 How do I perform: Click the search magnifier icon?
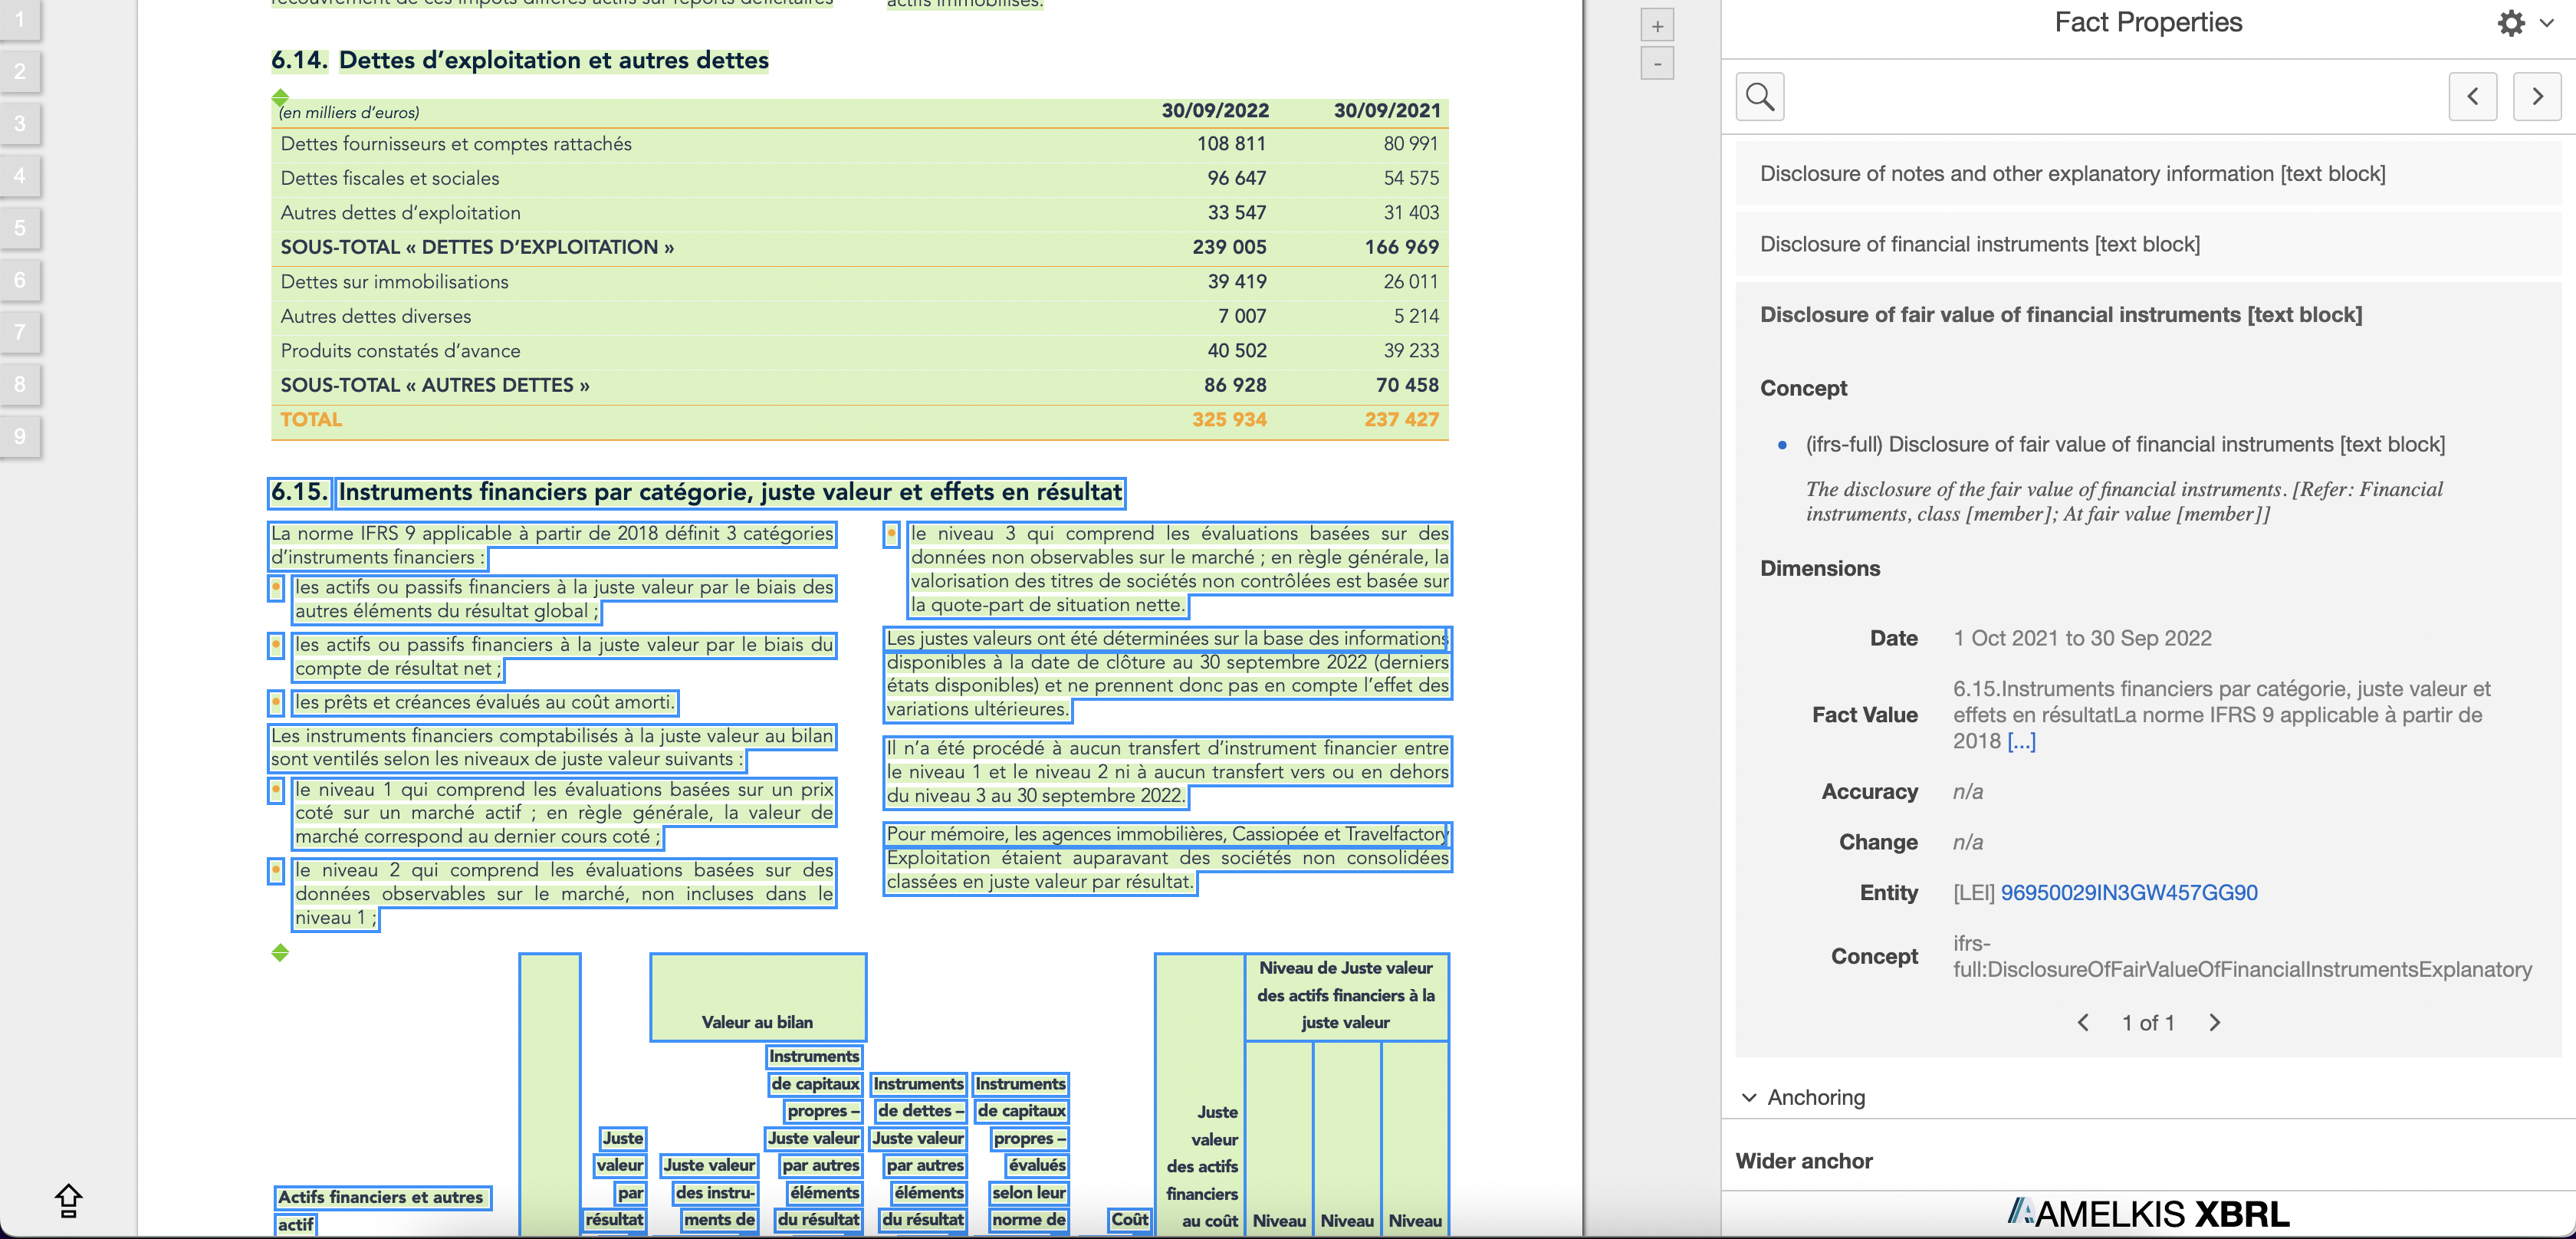coord(1759,97)
